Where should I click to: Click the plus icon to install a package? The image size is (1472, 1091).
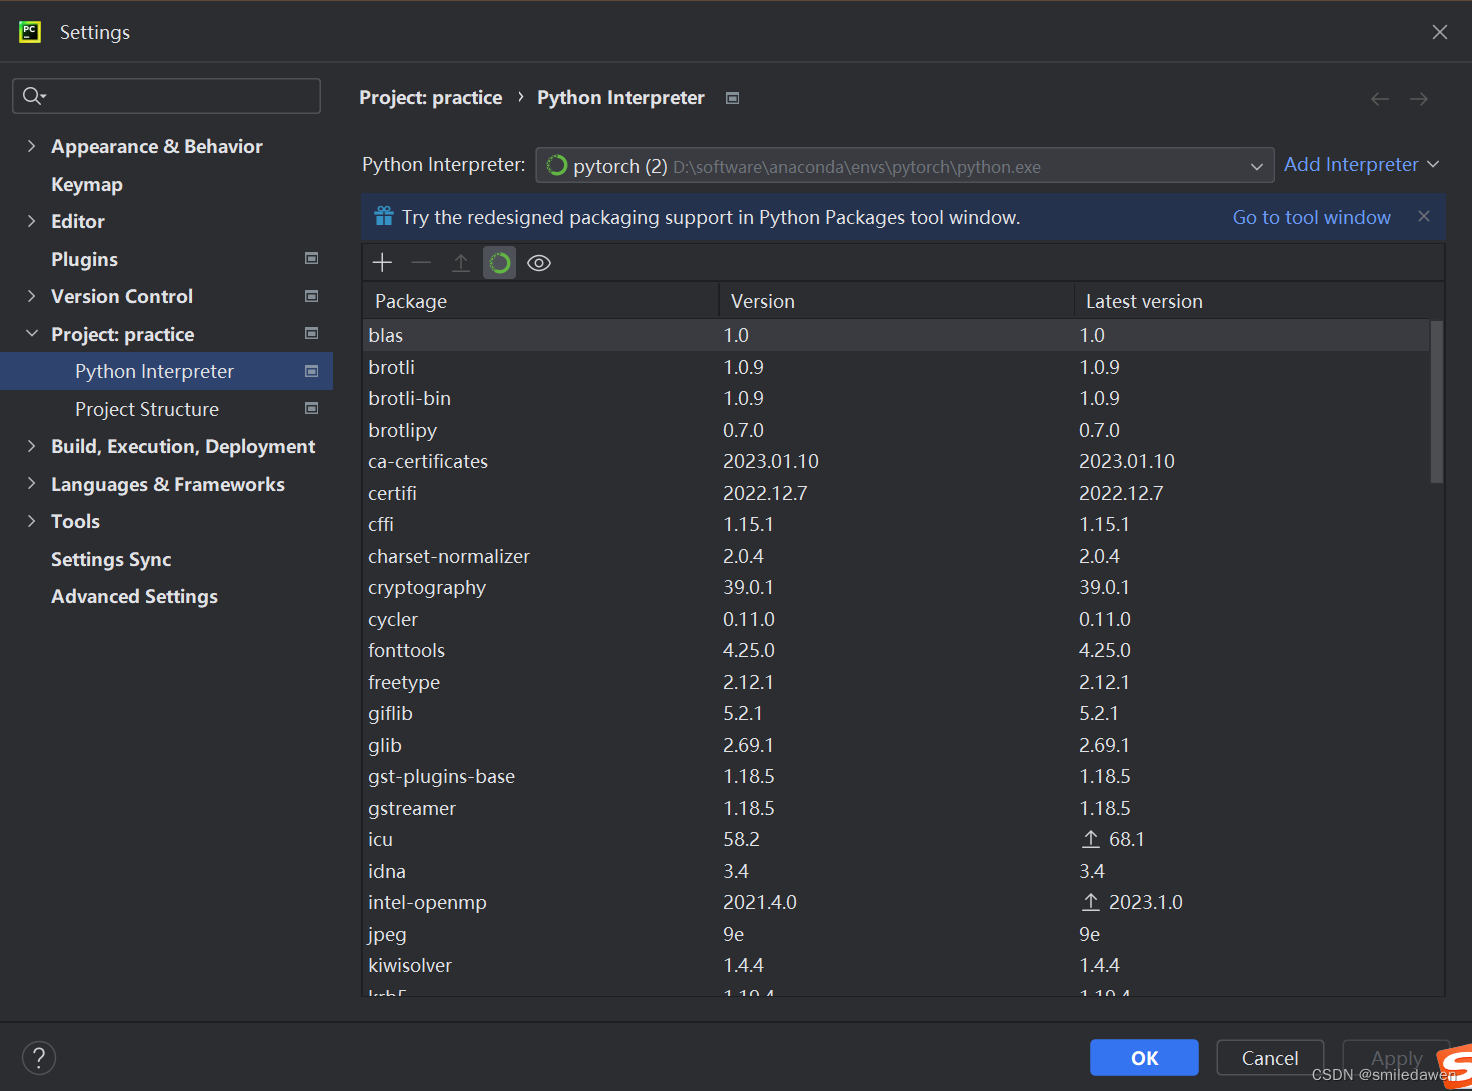coord(382,262)
